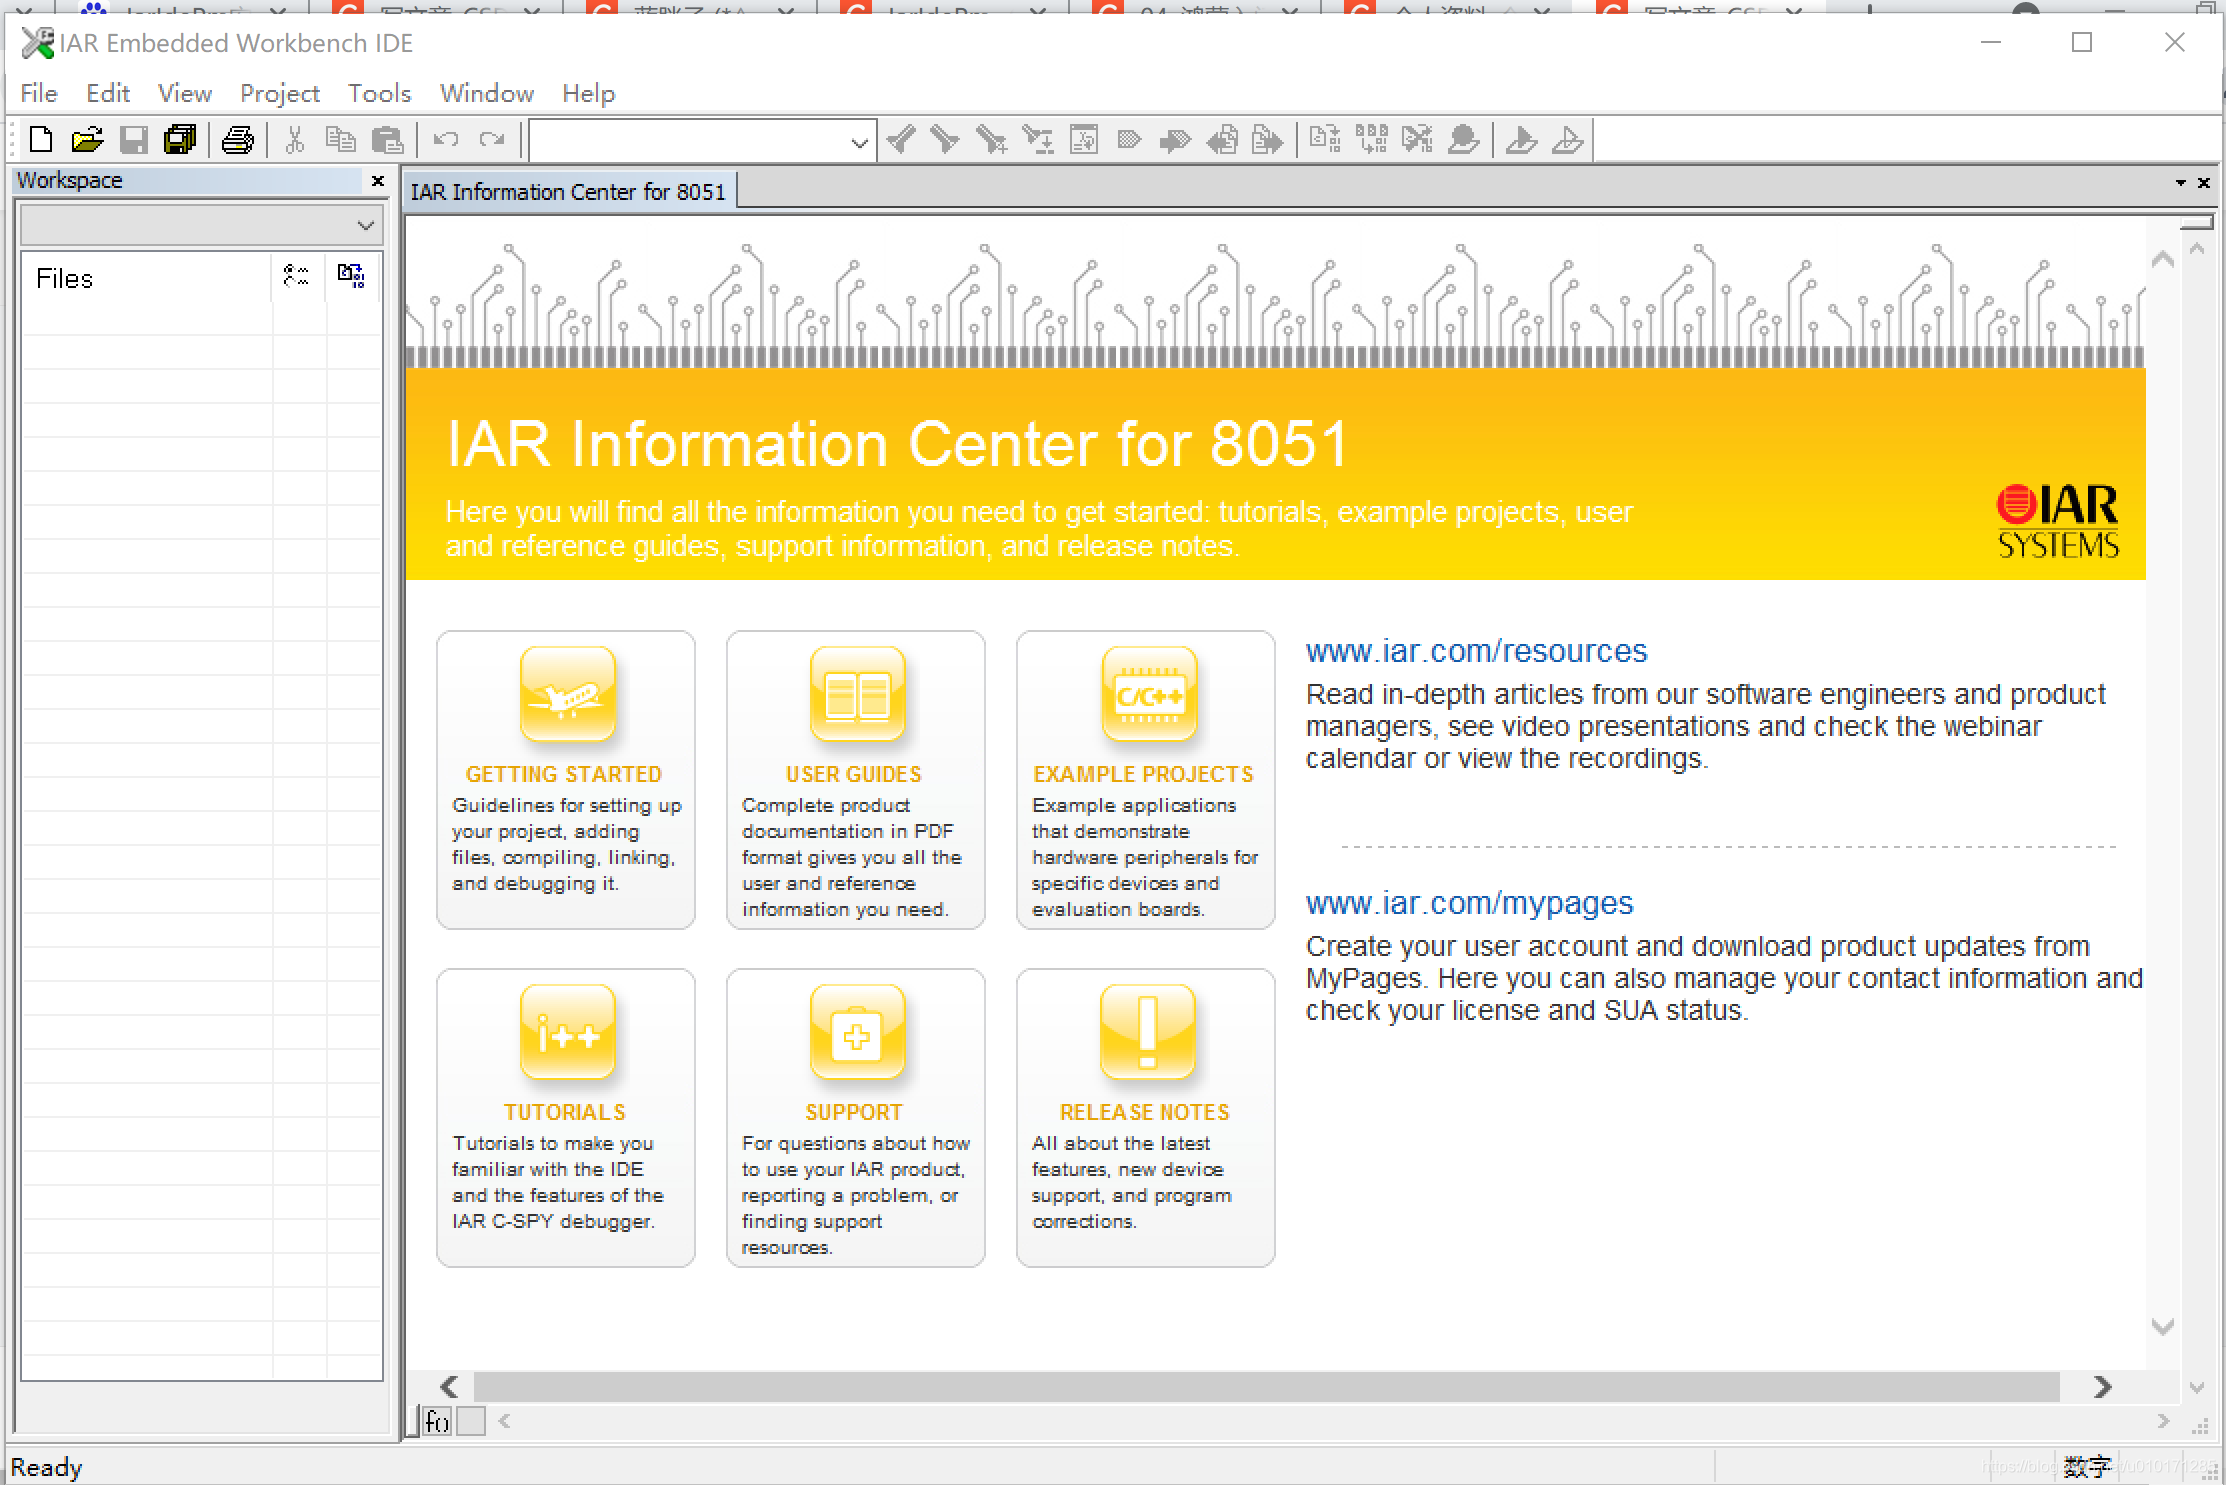The height and width of the screenshot is (1485, 2226).
Task: Click the Save All icon
Action: point(180,140)
